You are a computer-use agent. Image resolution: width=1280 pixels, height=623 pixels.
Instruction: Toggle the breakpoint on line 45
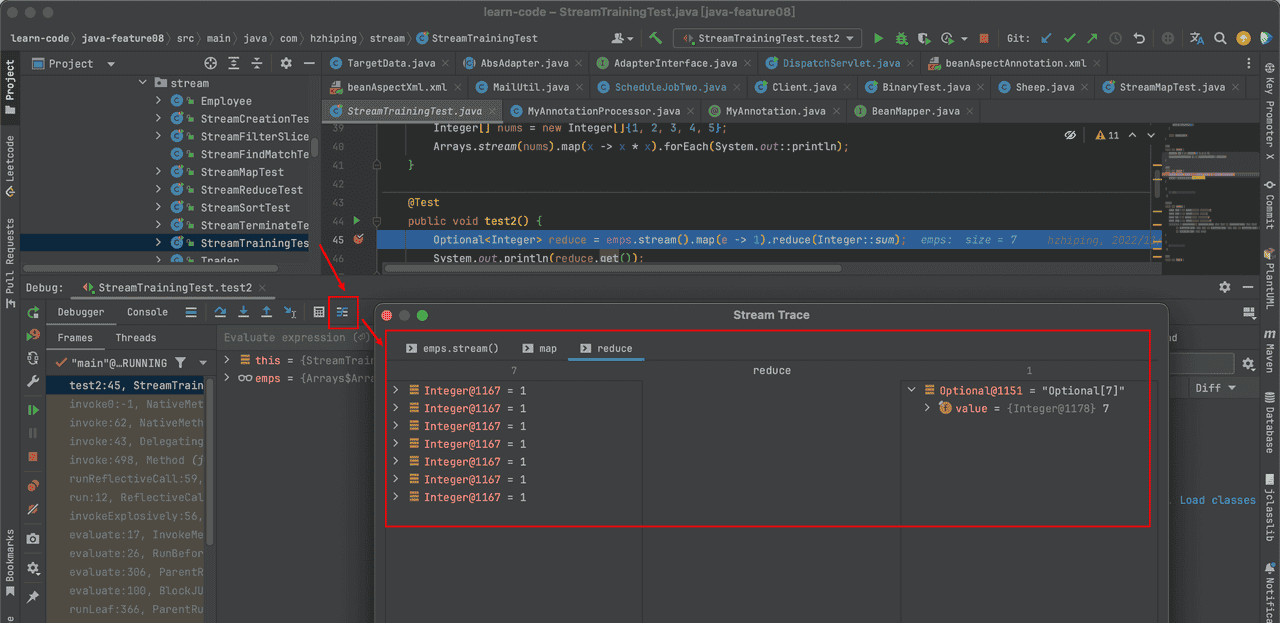pyautogui.click(x=358, y=240)
